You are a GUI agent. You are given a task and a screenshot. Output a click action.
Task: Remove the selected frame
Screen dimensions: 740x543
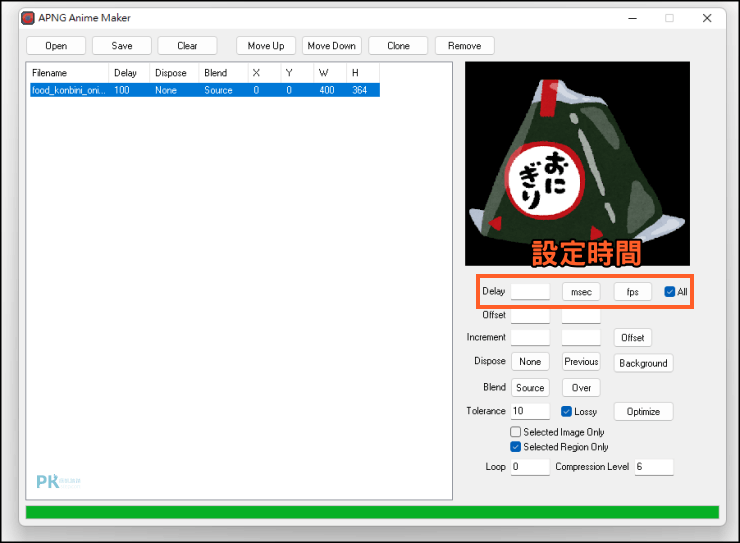[x=464, y=46]
